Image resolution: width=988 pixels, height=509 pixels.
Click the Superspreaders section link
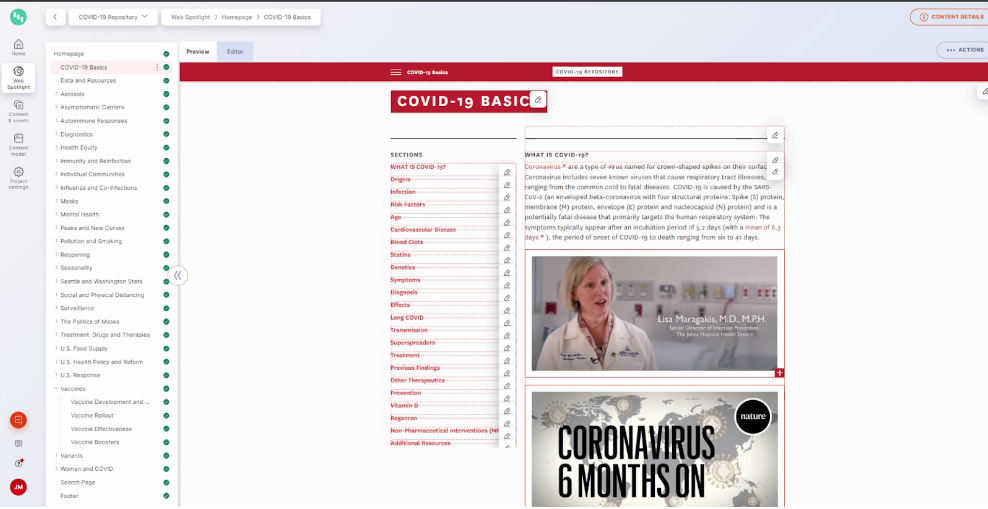coord(413,343)
